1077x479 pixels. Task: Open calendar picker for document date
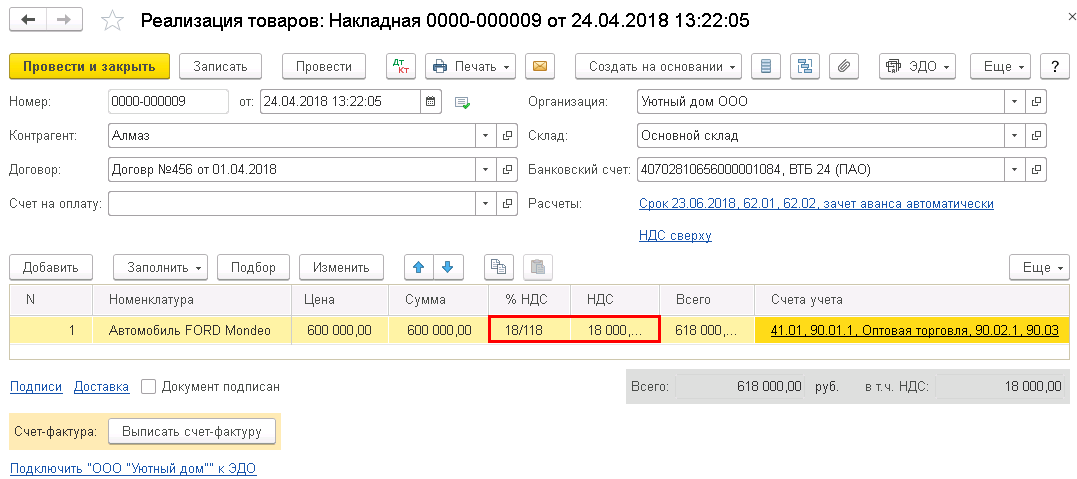(431, 102)
